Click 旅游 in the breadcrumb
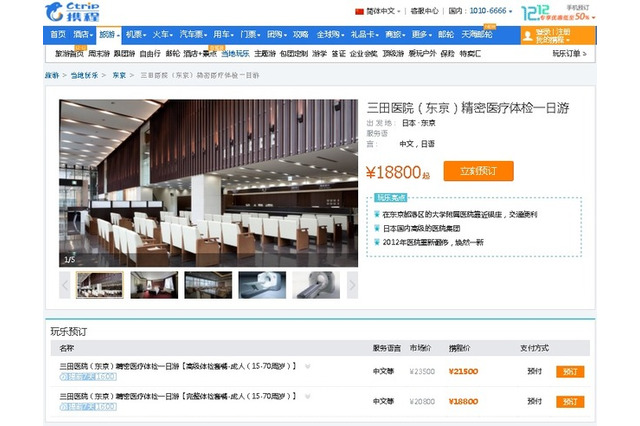 tap(52, 75)
